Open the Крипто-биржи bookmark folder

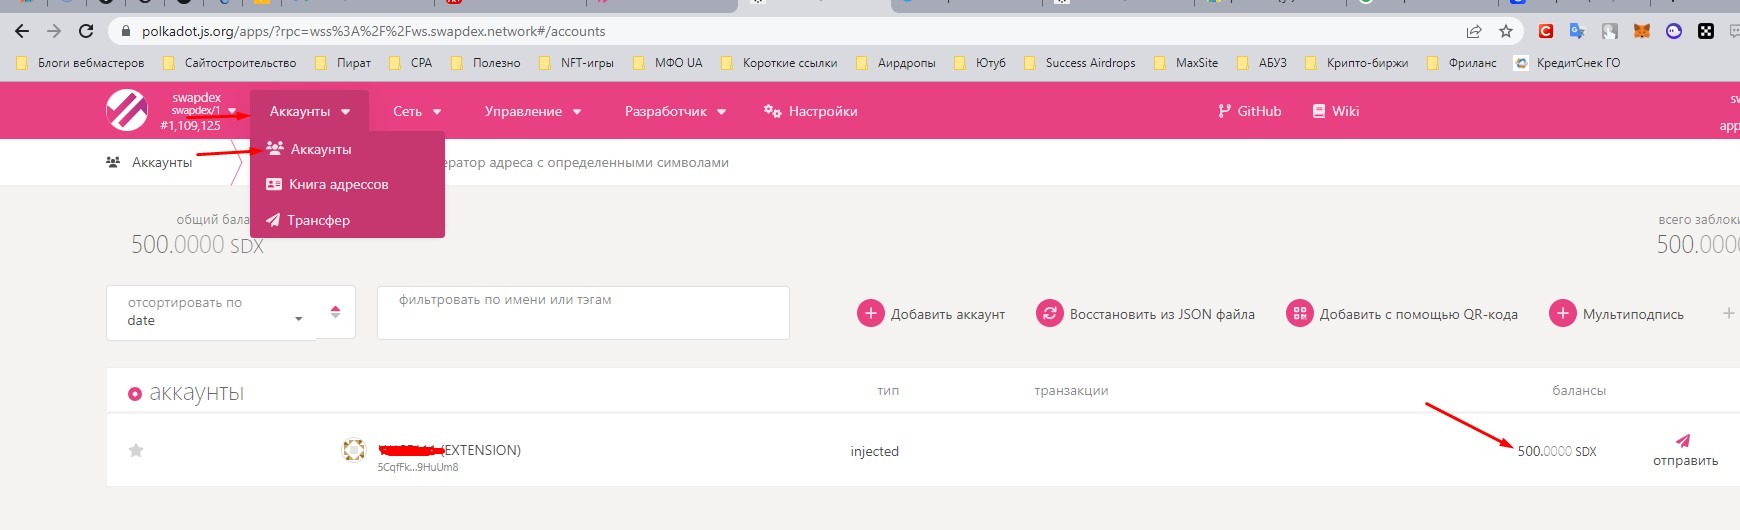click(1356, 63)
